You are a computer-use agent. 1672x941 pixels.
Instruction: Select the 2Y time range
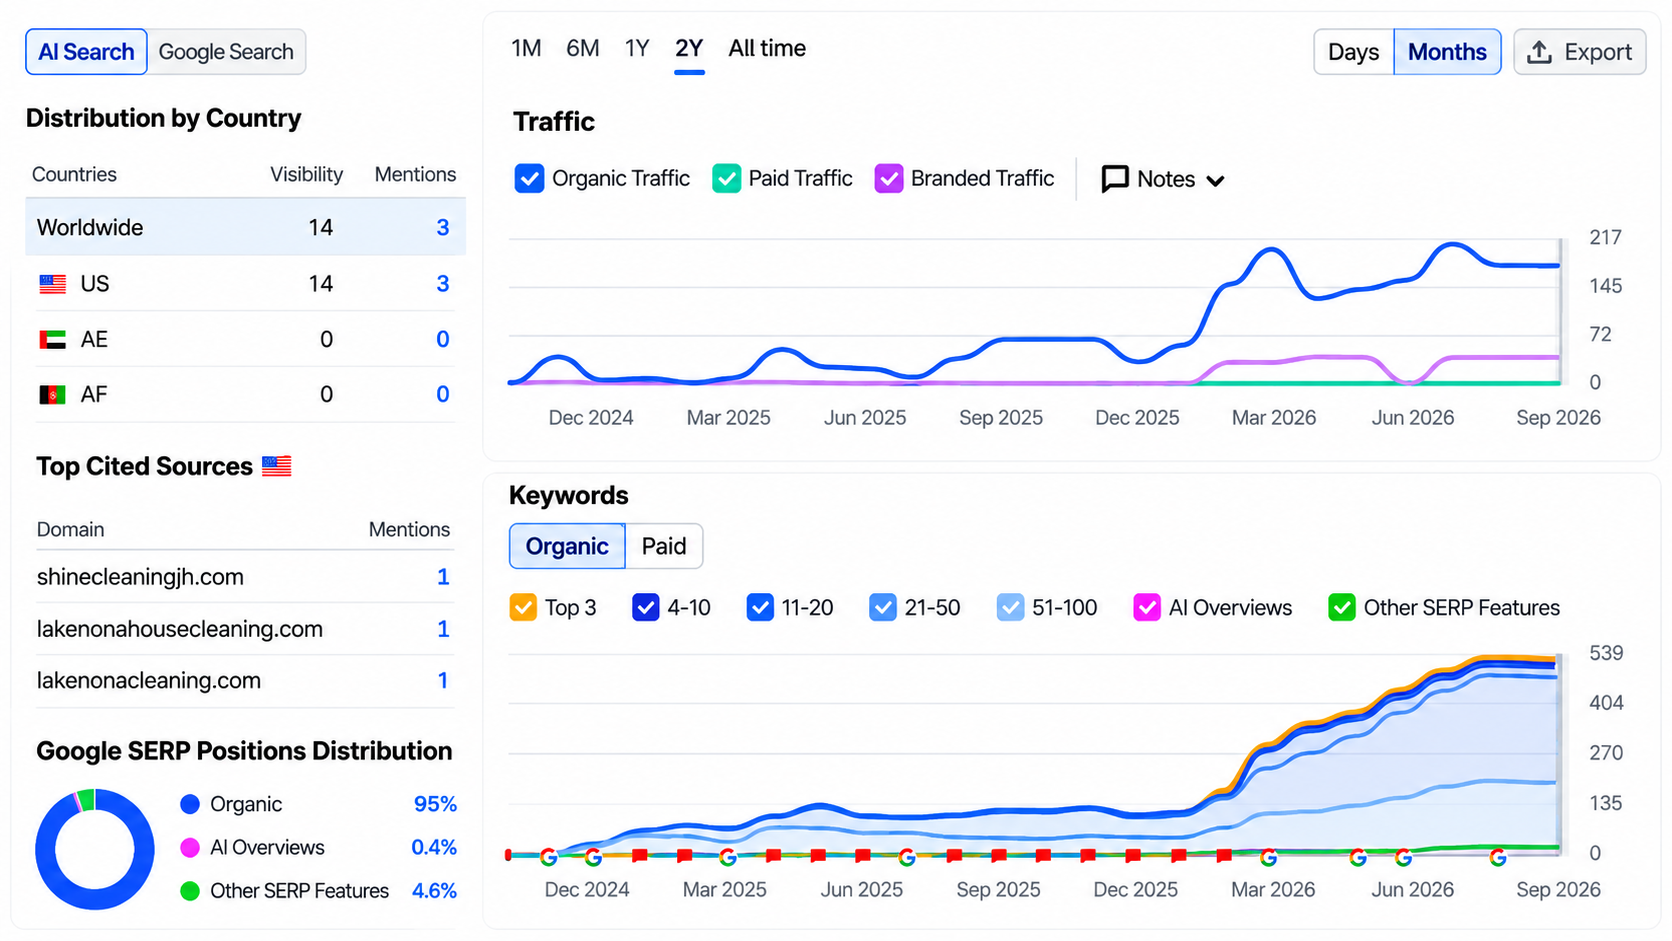pyautogui.click(x=689, y=48)
